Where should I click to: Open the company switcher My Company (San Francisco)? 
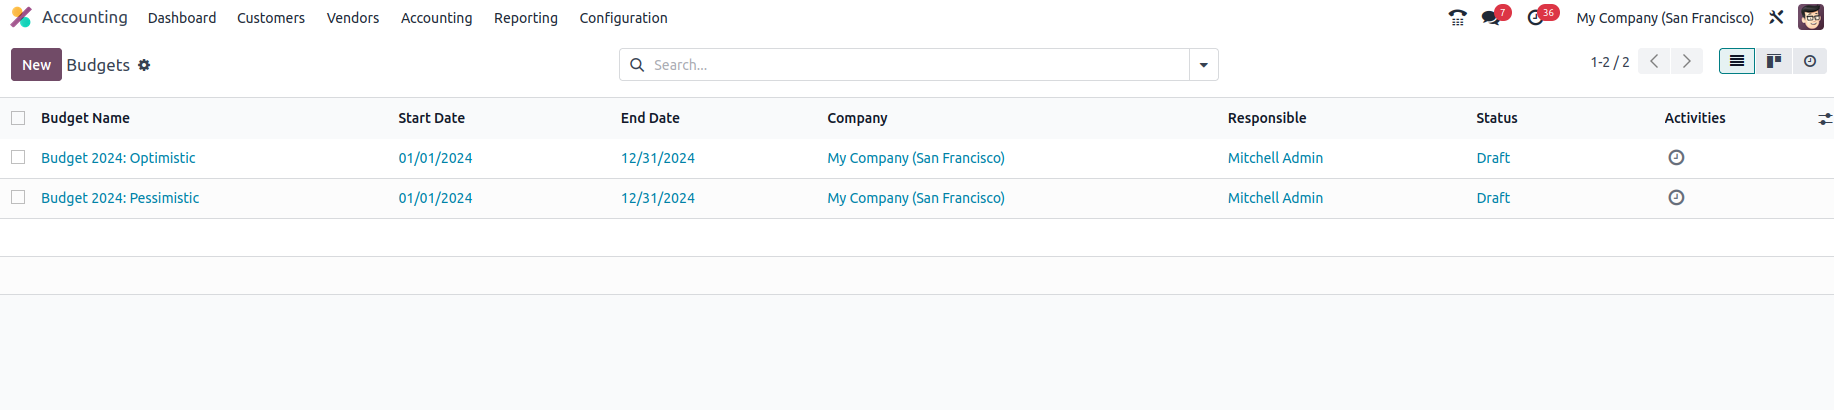pos(1665,18)
